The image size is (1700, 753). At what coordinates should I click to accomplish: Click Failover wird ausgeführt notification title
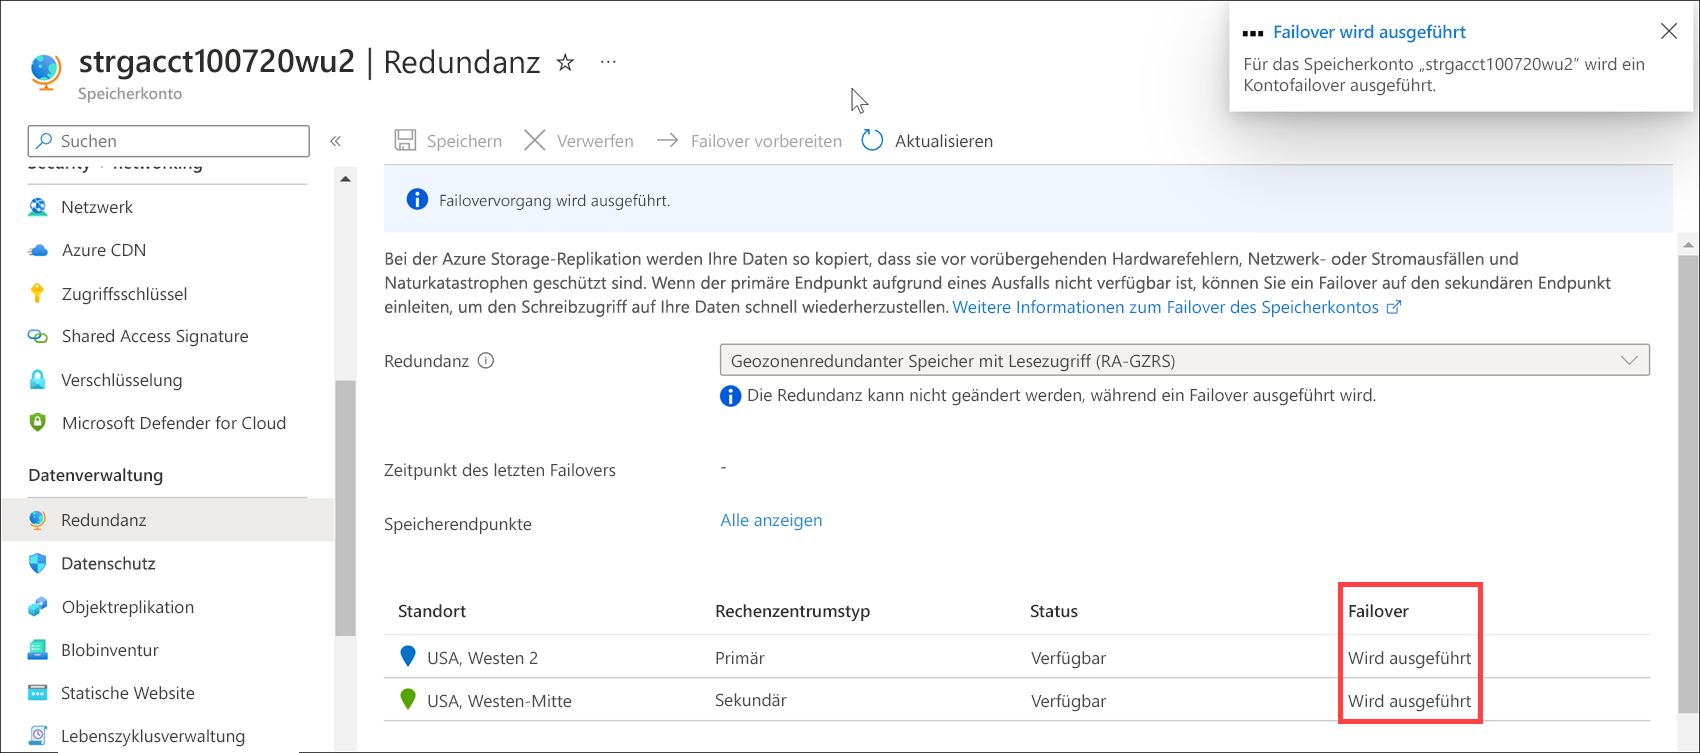pyautogui.click(x=1369, y=32)
